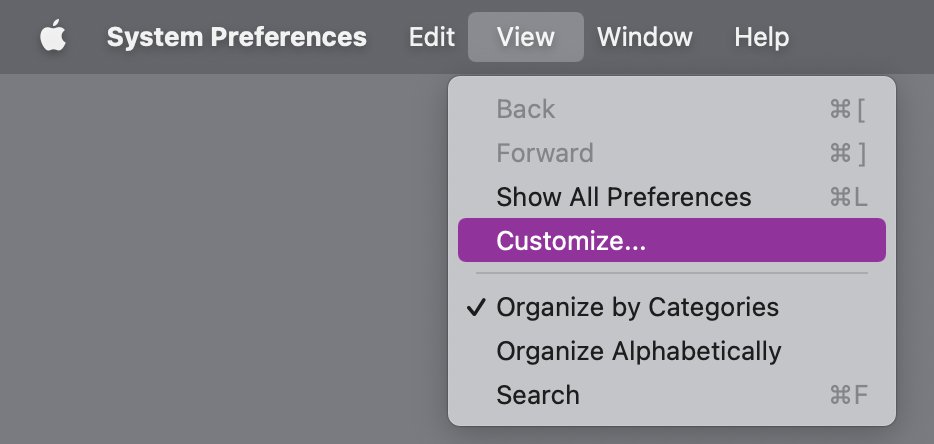Image resolution: width=934 pixels, height=444 pixels.
Task: Open the Apple menu icon
Action: tap(53, 36)
